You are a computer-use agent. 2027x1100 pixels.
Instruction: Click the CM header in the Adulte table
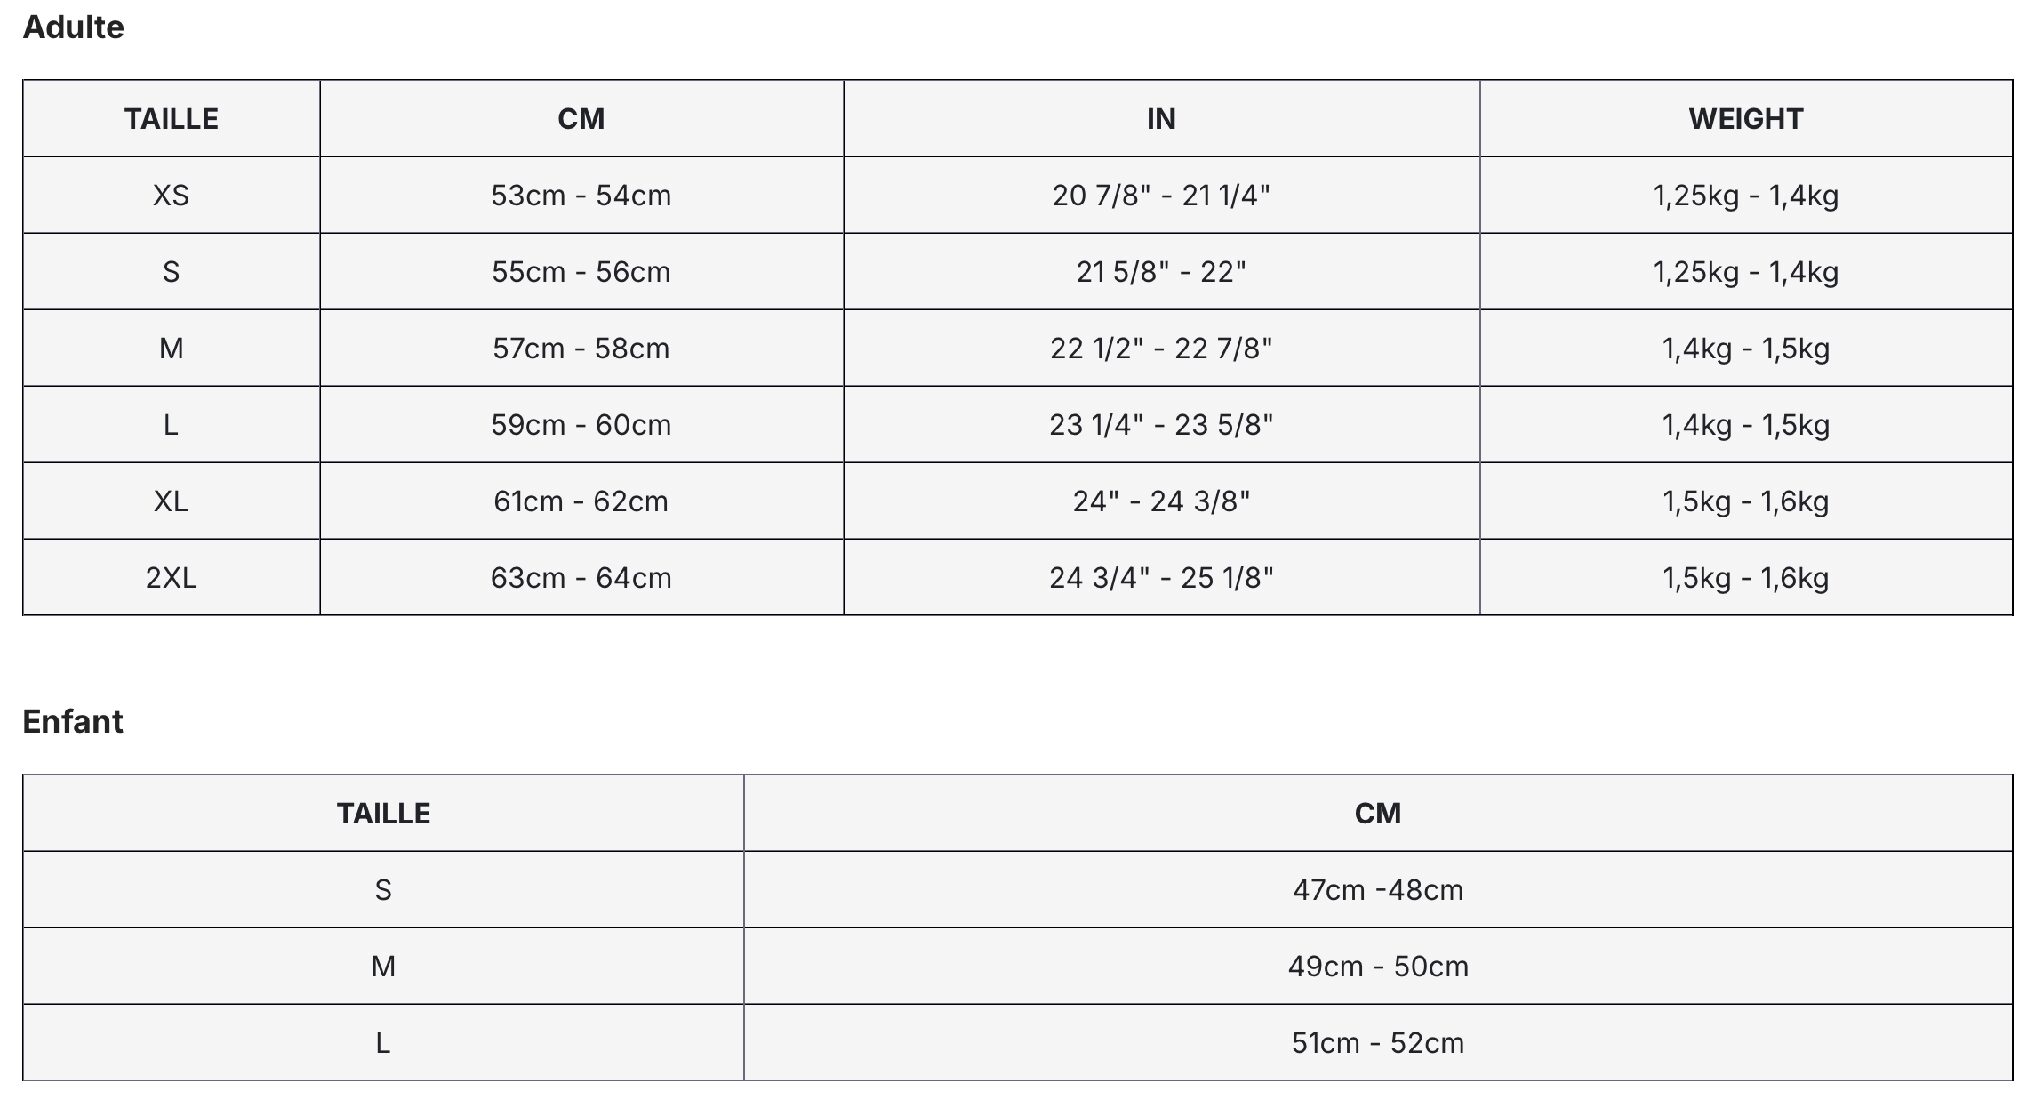point(581,119)
